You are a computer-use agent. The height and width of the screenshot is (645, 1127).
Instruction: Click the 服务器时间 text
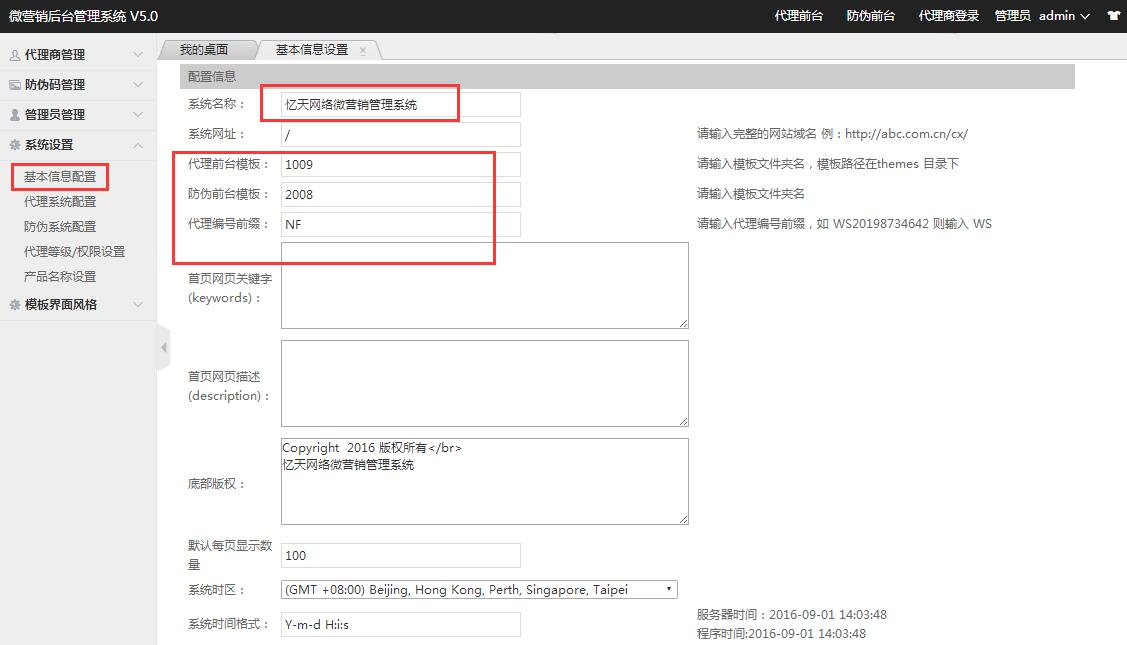(791, 615)
